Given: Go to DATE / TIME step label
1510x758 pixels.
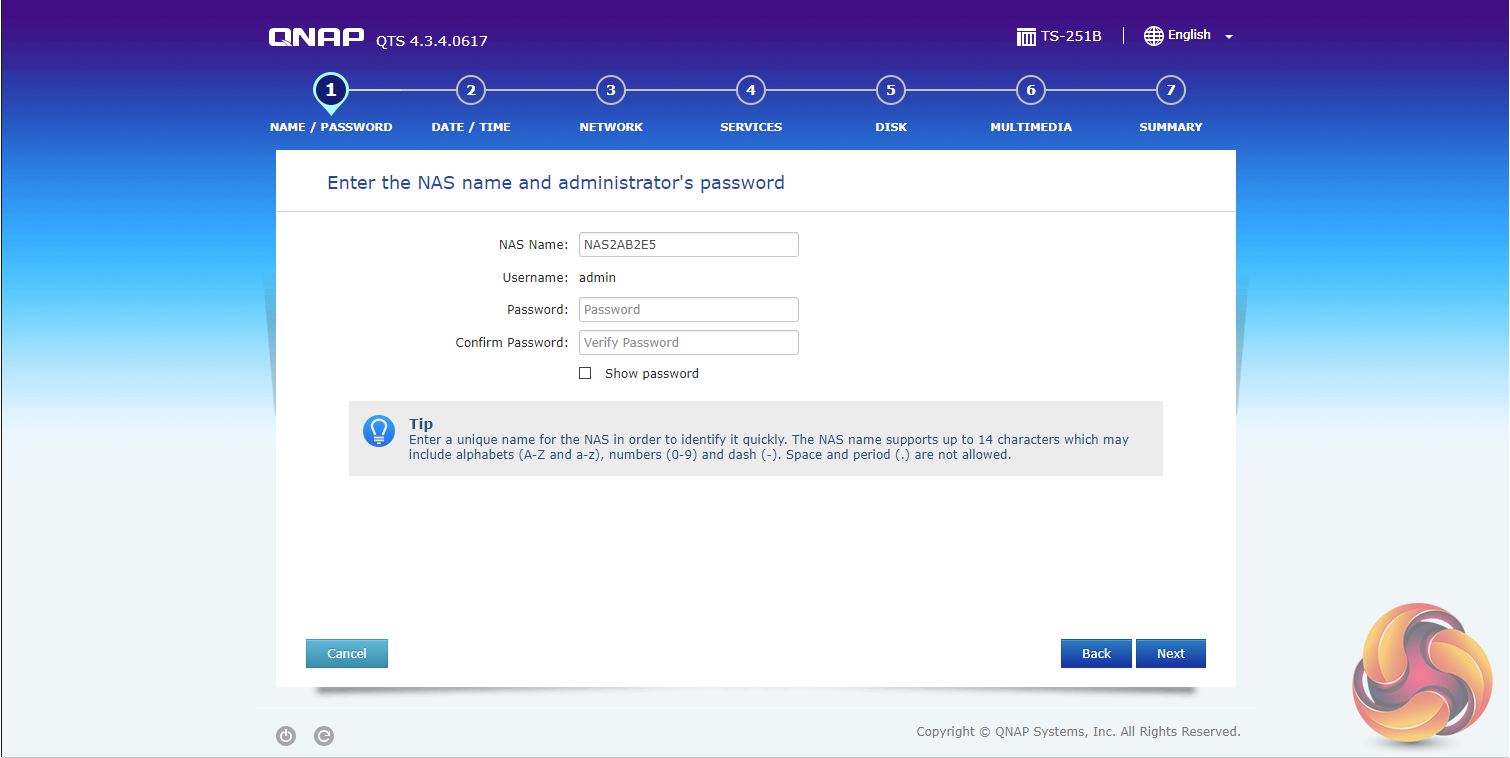Looking at the screenshot, I should [x=471, y=127].
